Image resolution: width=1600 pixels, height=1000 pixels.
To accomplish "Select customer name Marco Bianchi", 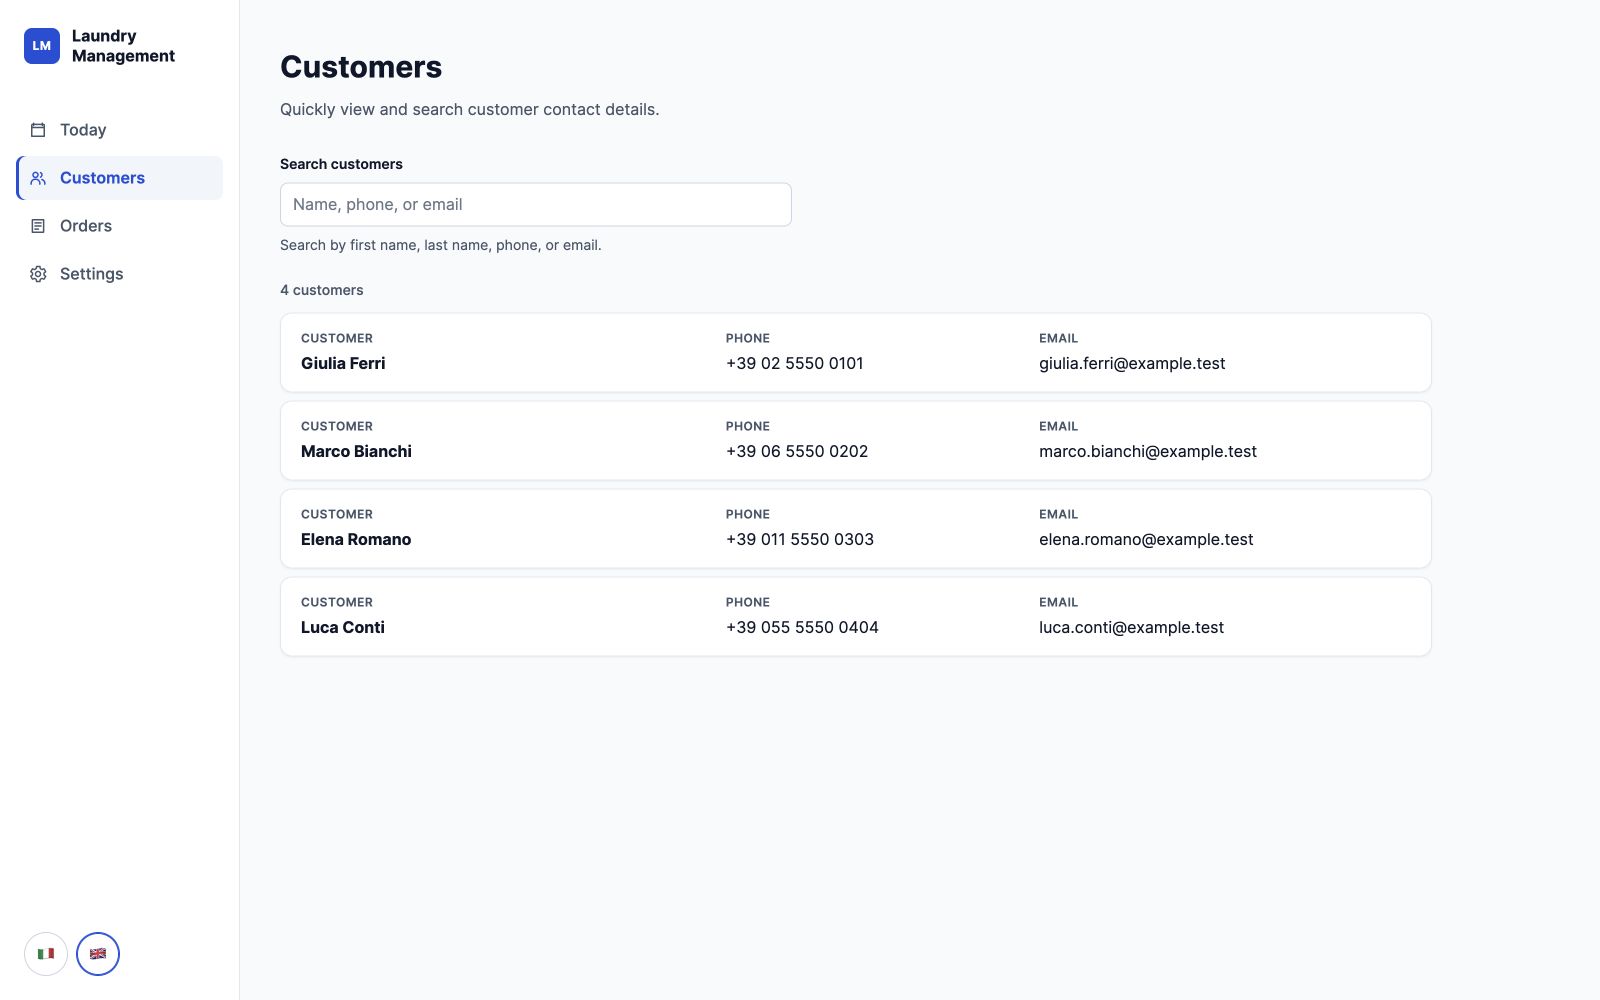I will click(356, 451).
